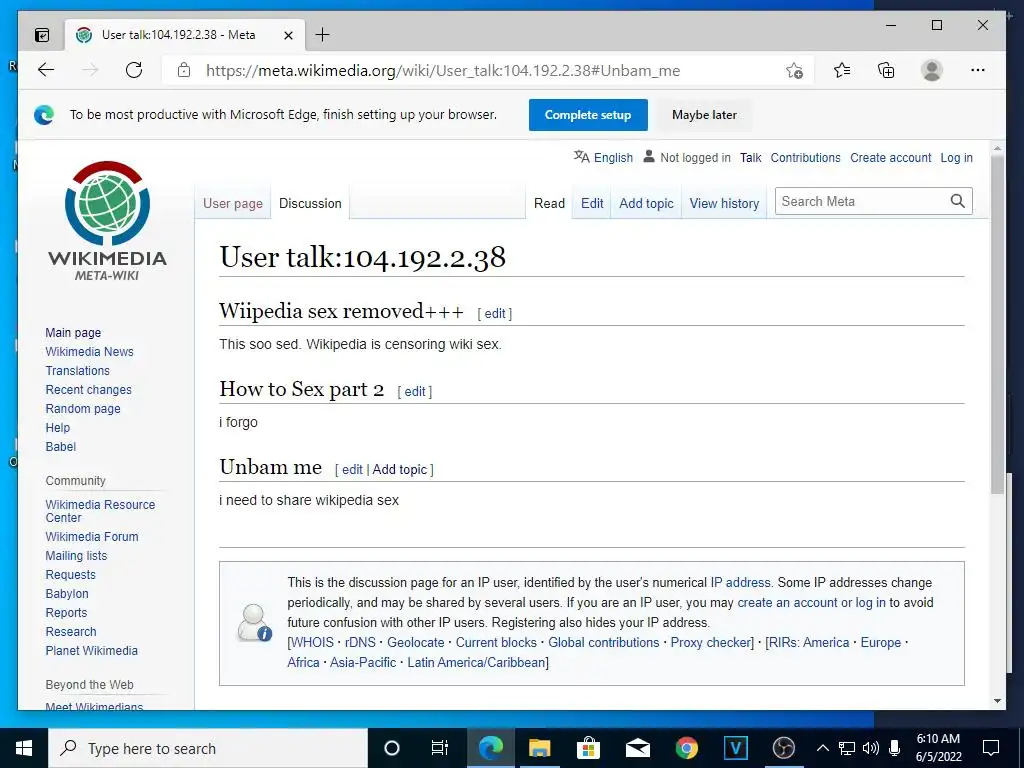Open File Explorer from taskbar
1024x768 pixels.
coord(539,748)
